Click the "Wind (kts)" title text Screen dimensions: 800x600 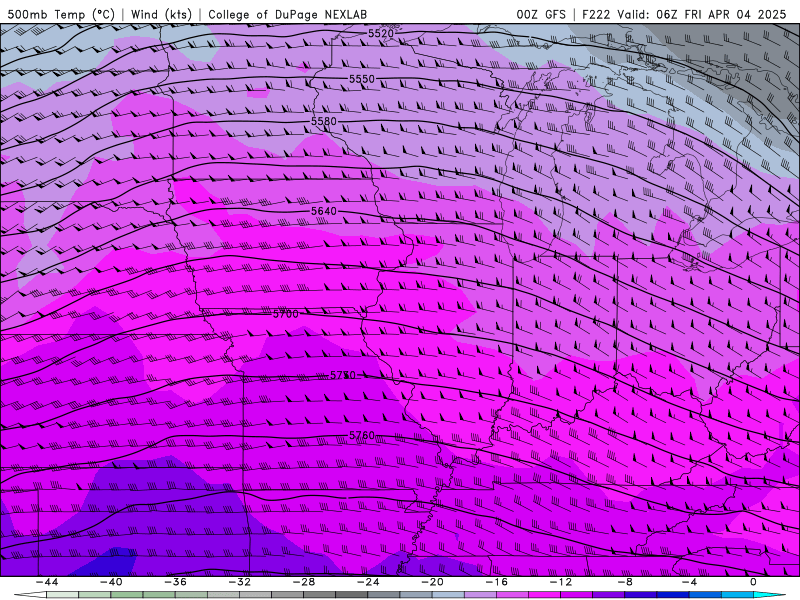[x=161, y=14]
